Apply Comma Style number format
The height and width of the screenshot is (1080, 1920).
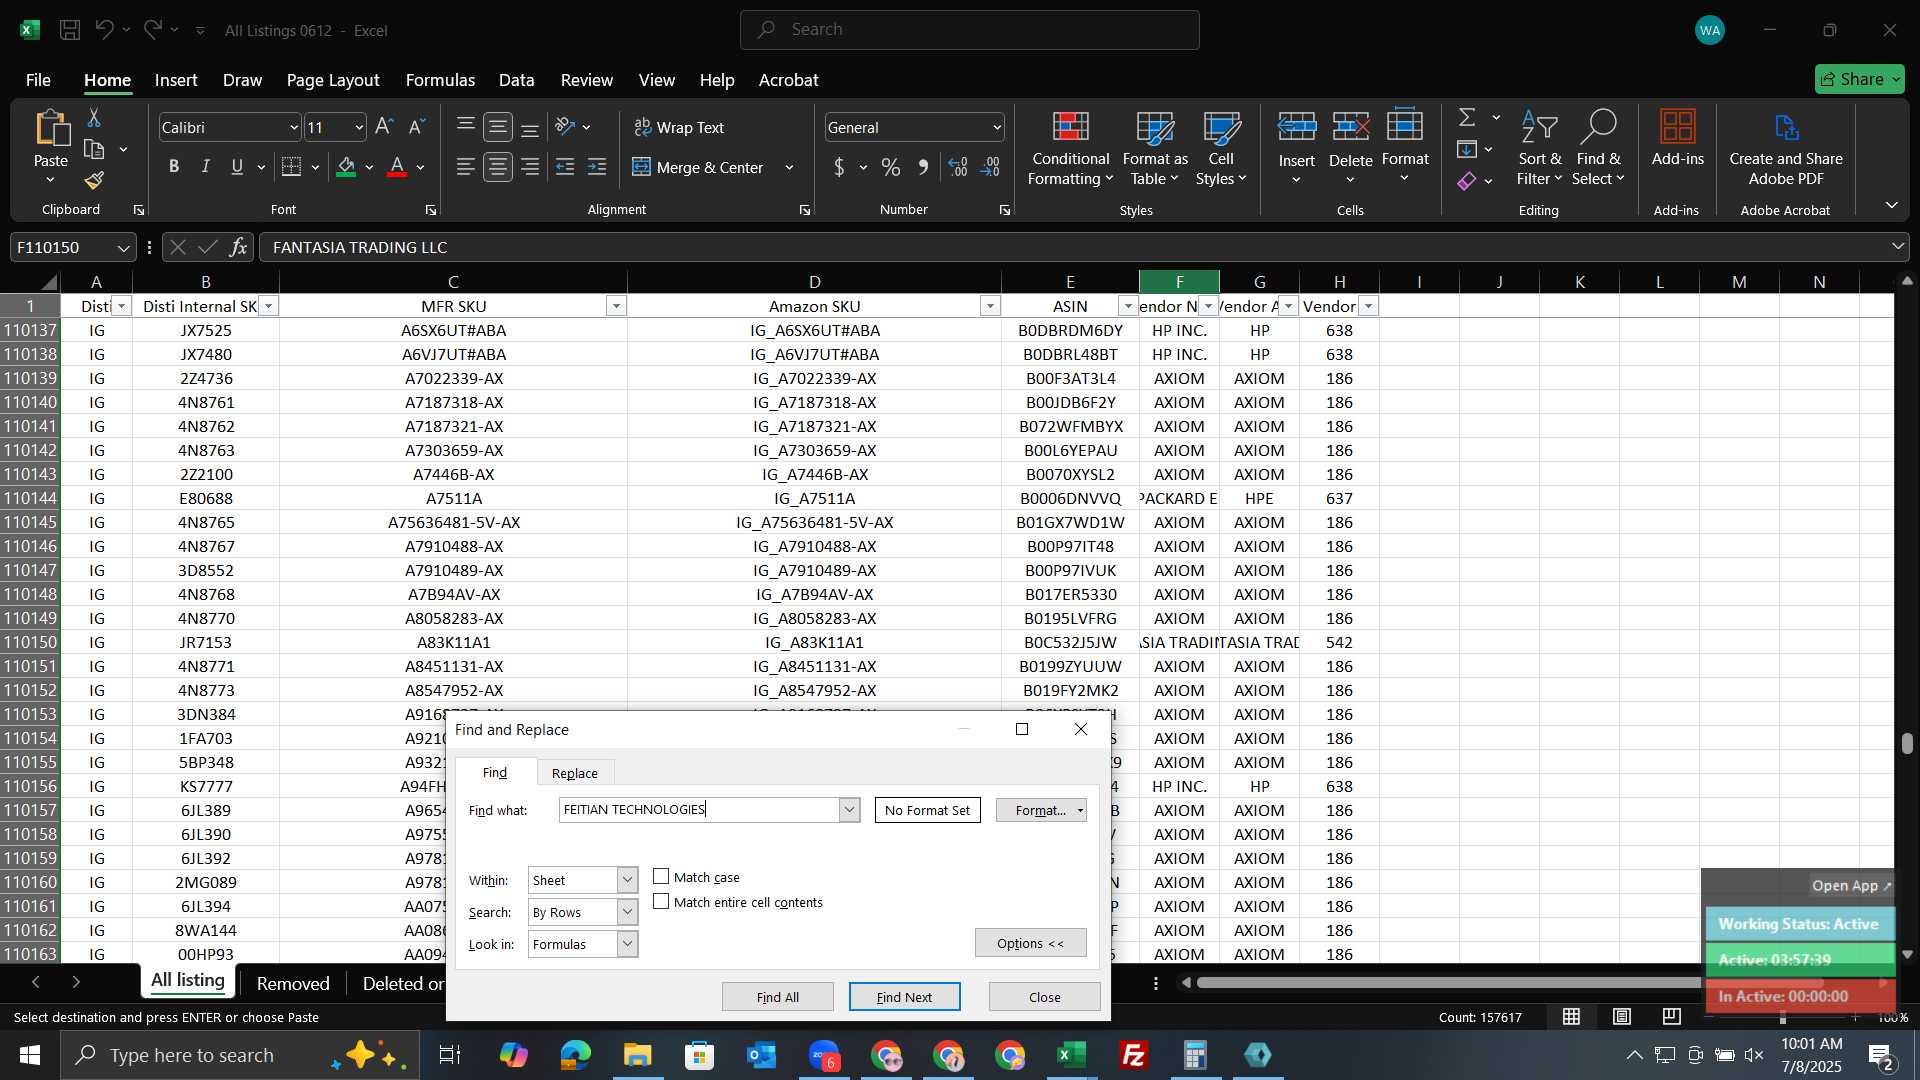[922, 167]
